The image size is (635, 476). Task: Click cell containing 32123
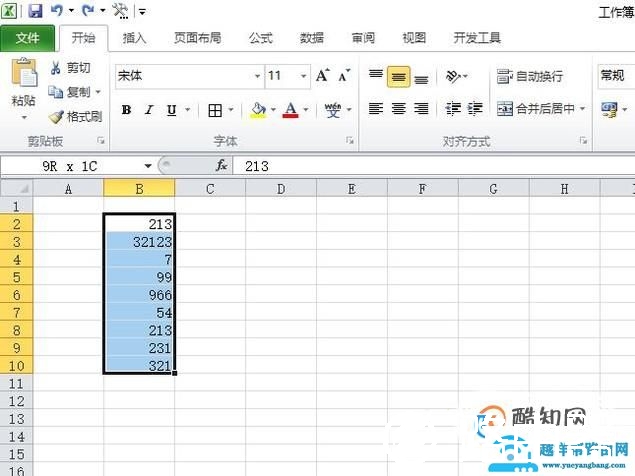pos(139,242)
